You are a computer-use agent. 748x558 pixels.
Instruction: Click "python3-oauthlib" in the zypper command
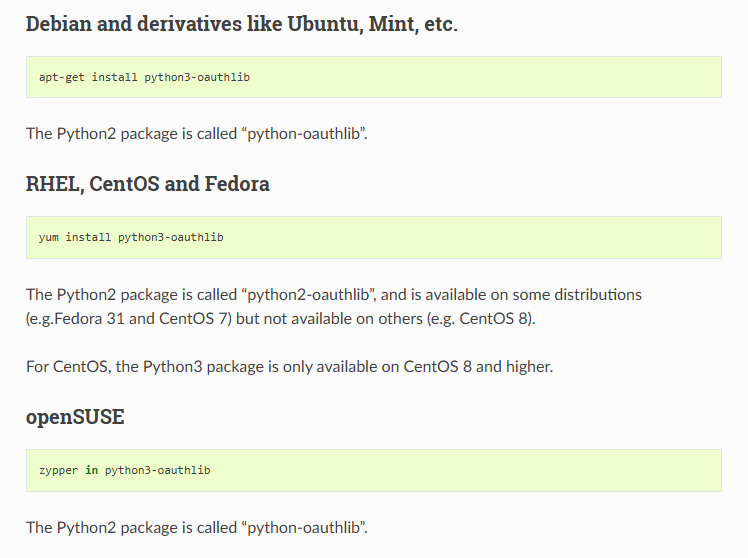(157, 470)
